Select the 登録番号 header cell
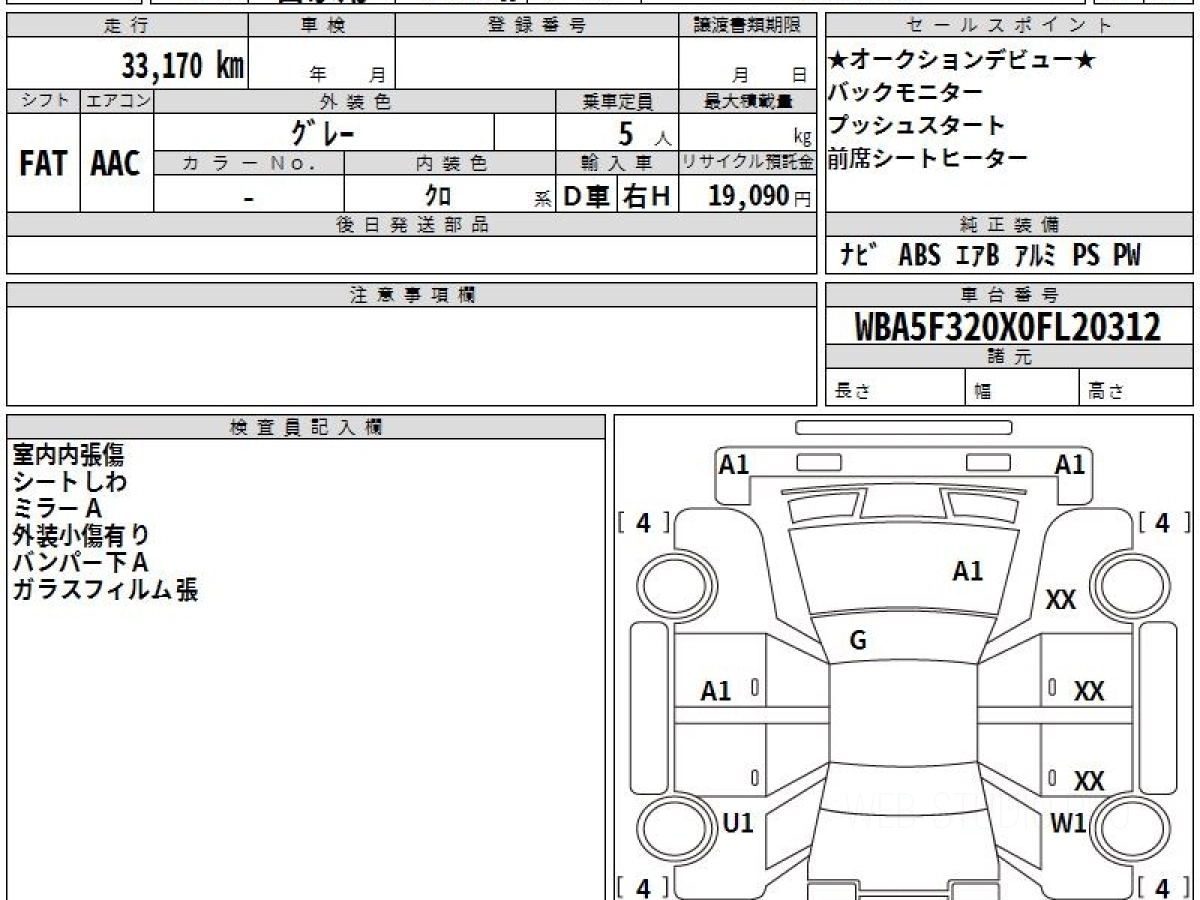 (536, 26)
